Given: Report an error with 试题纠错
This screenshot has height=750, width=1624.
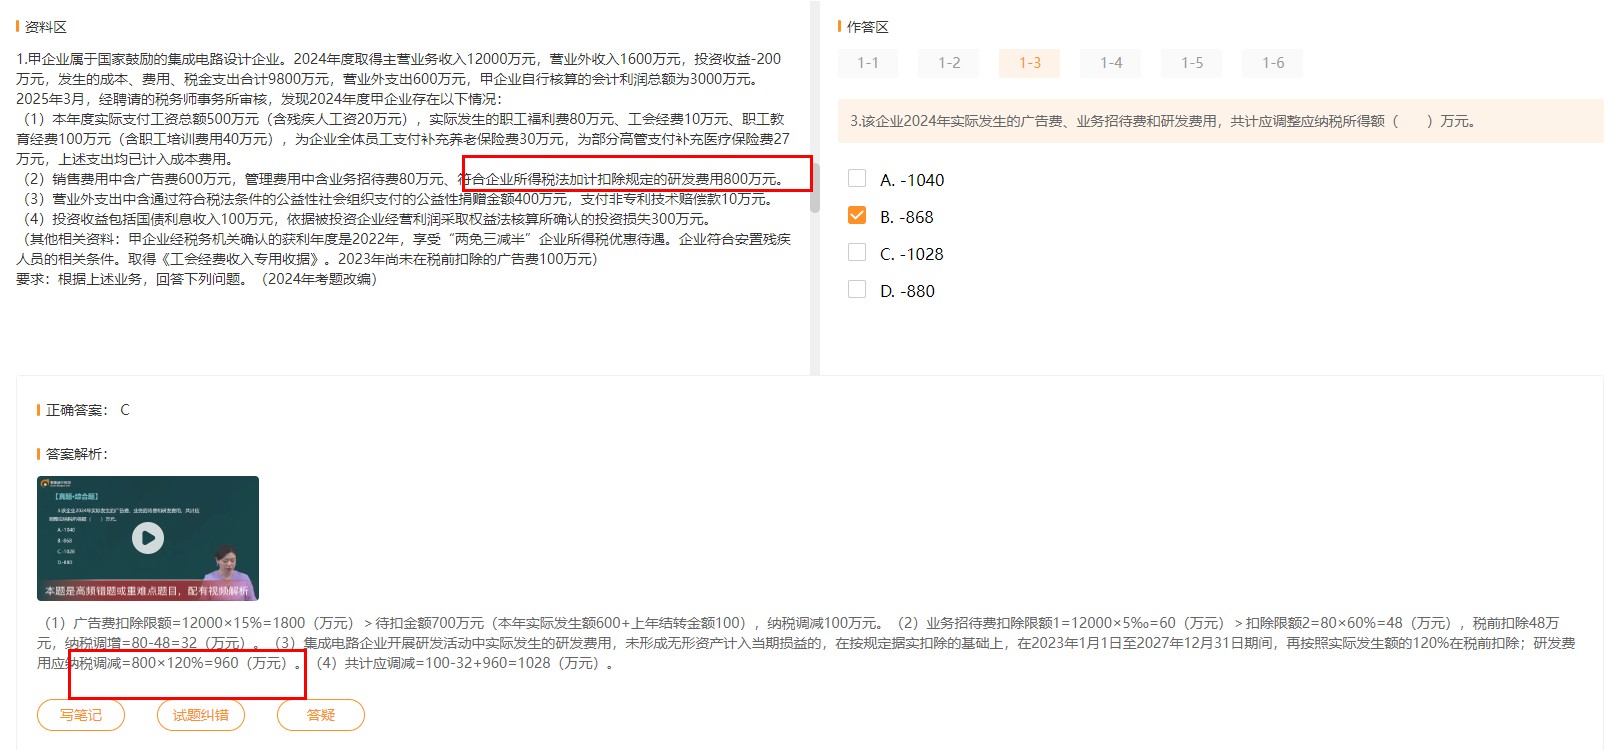Looking at the screenshot, I should tap(201, 715).
